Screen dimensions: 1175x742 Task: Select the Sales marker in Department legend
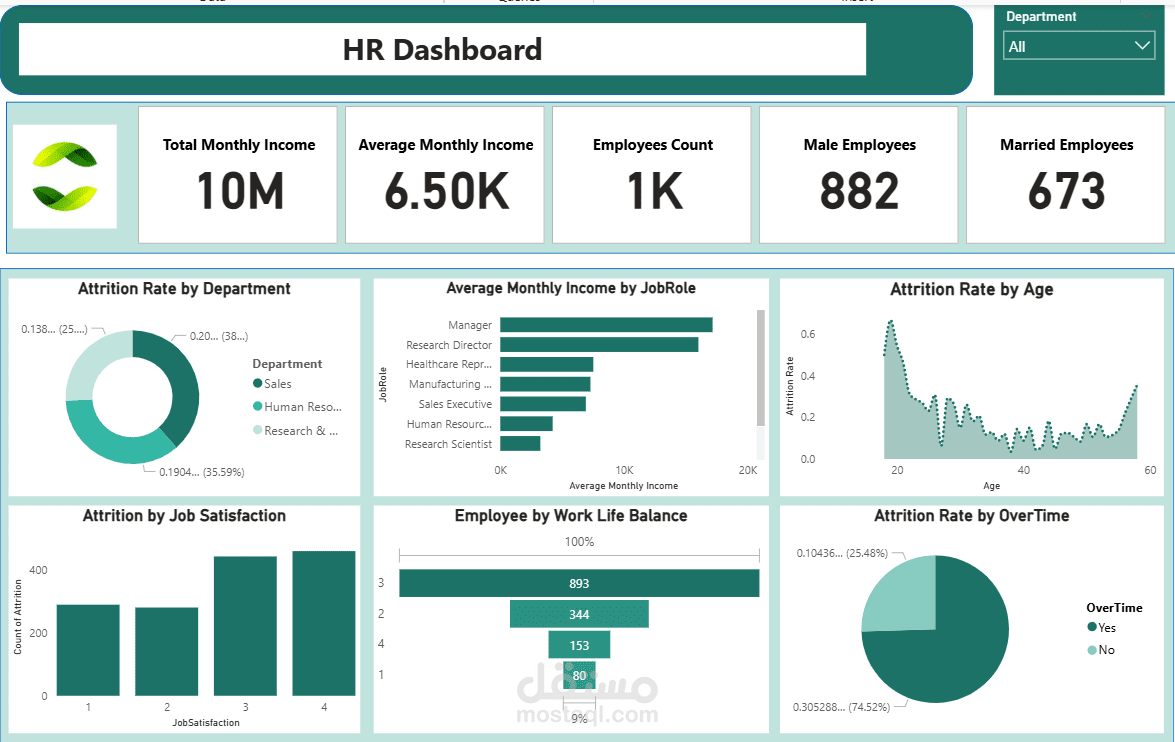(x=260, y=383)
